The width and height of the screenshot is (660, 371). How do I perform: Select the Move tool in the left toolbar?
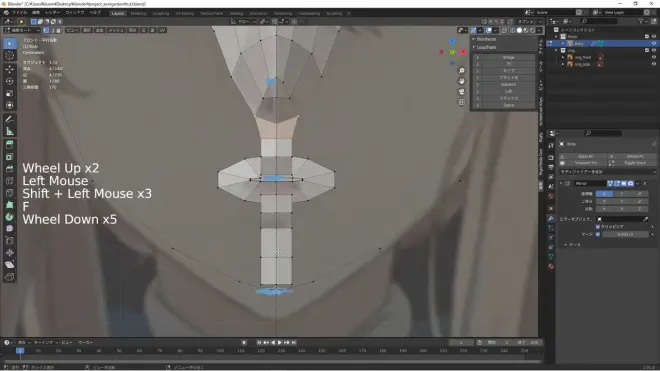10,69
